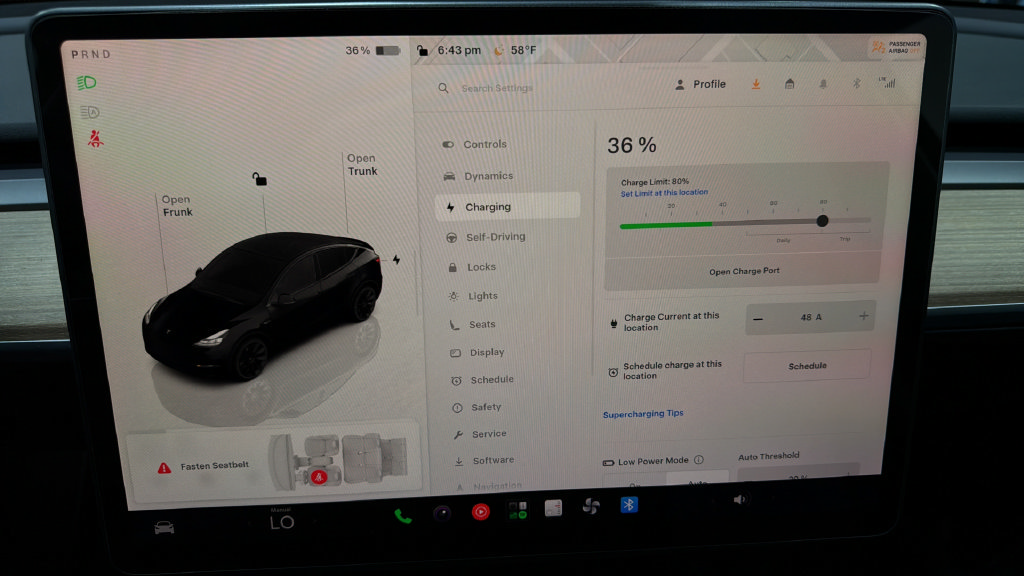The width and height of the screenshot is (1024, 576).
Task: Open the Supercharging Tips link
Action: (643, 414)
